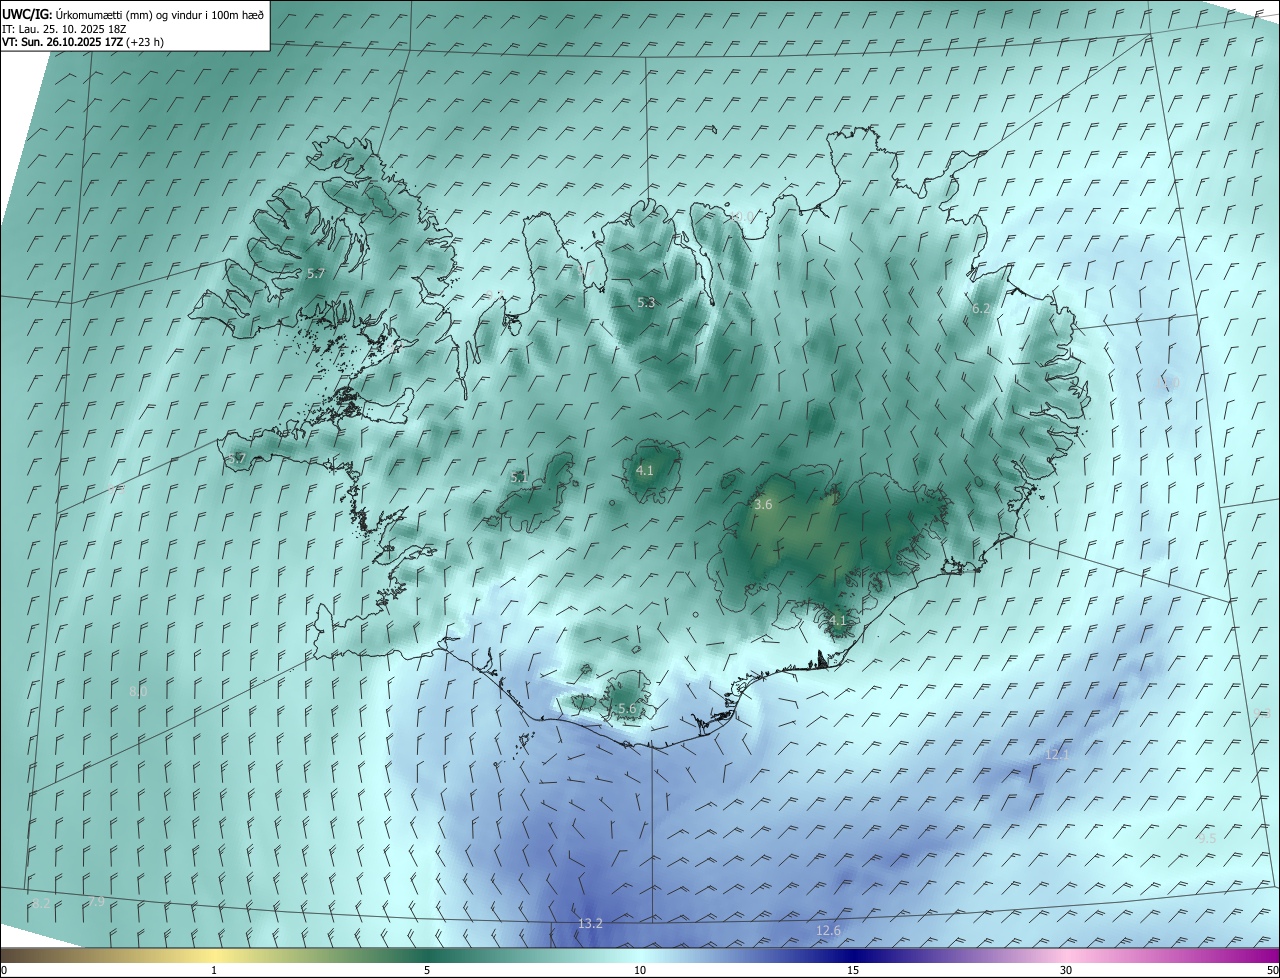Click the 30 tick on the color scale
Viewport: 1280px width, 978px height.
[x=1066, y=970]
